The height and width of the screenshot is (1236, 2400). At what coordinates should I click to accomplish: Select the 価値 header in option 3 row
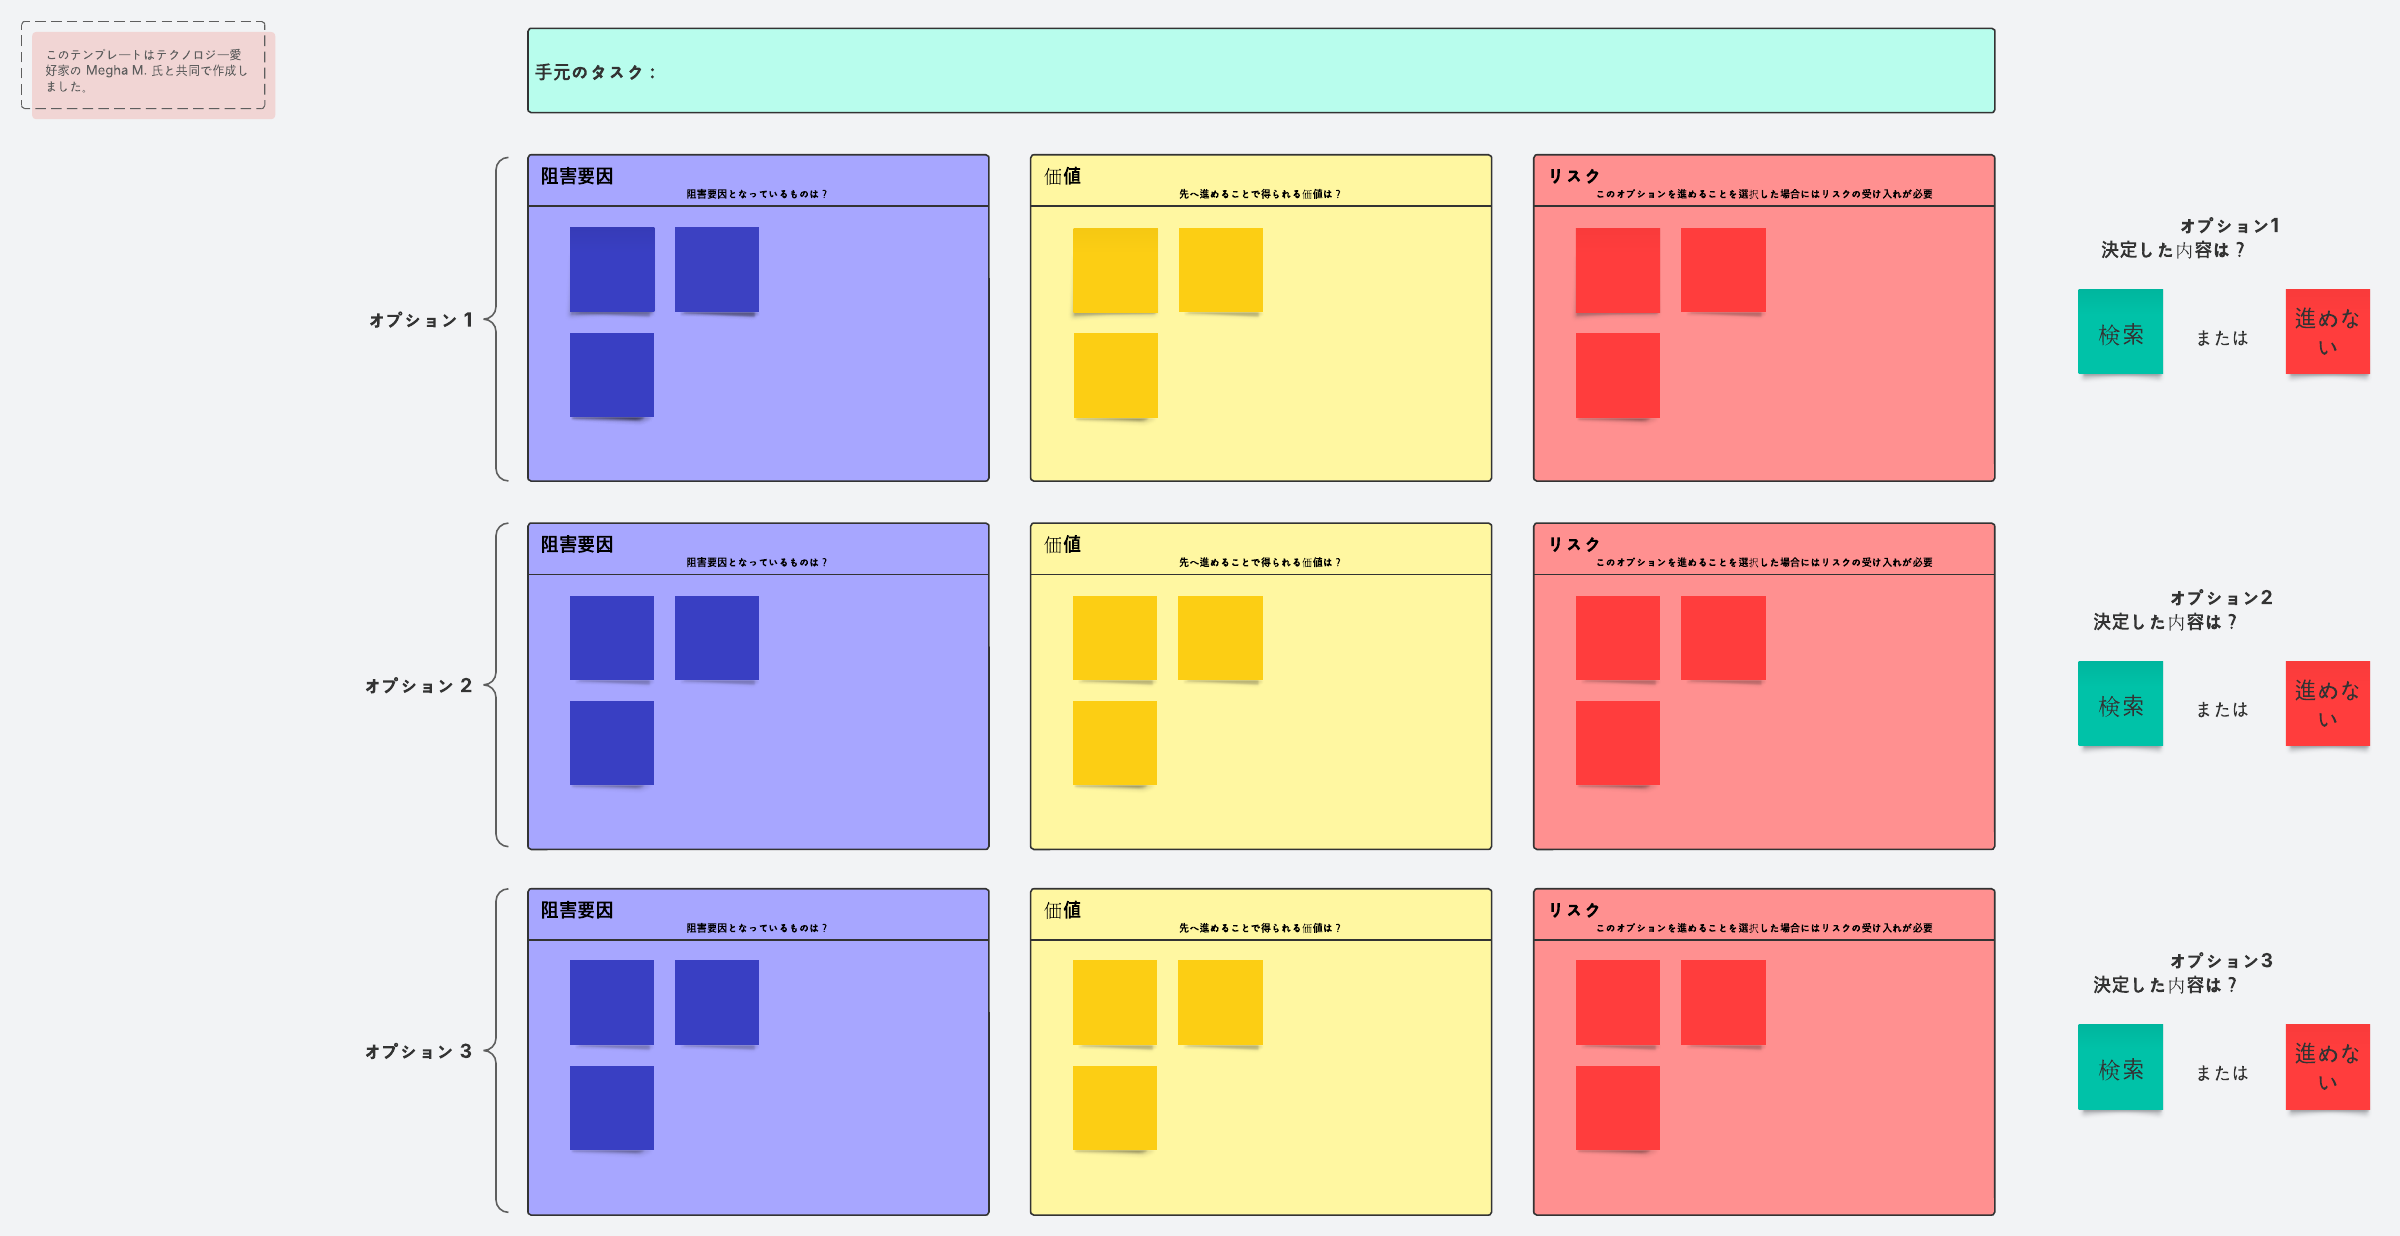(1062, 911)
